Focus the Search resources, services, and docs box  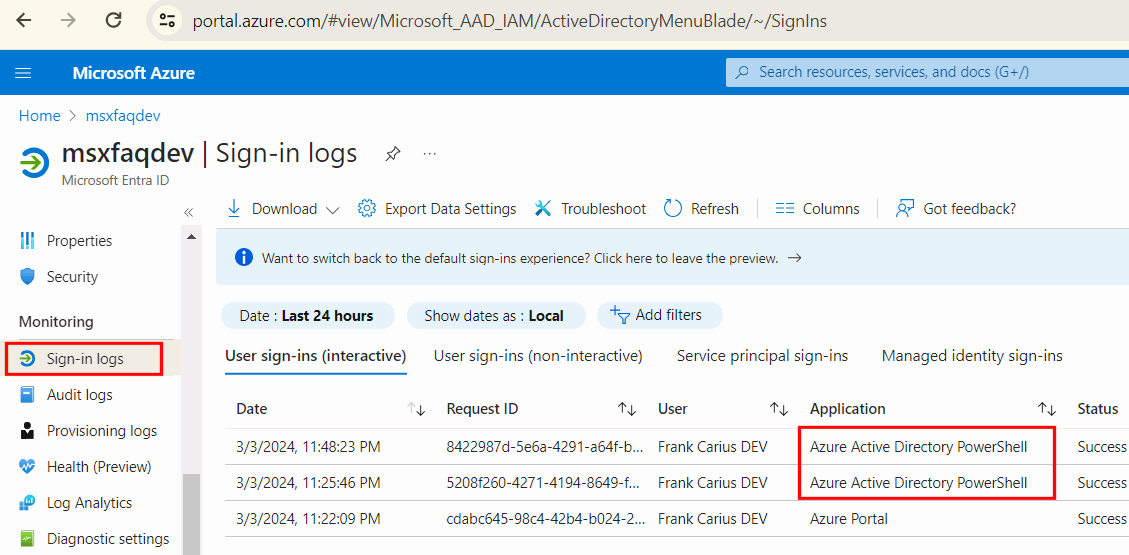pyautogui.click(x=927, y=72)
